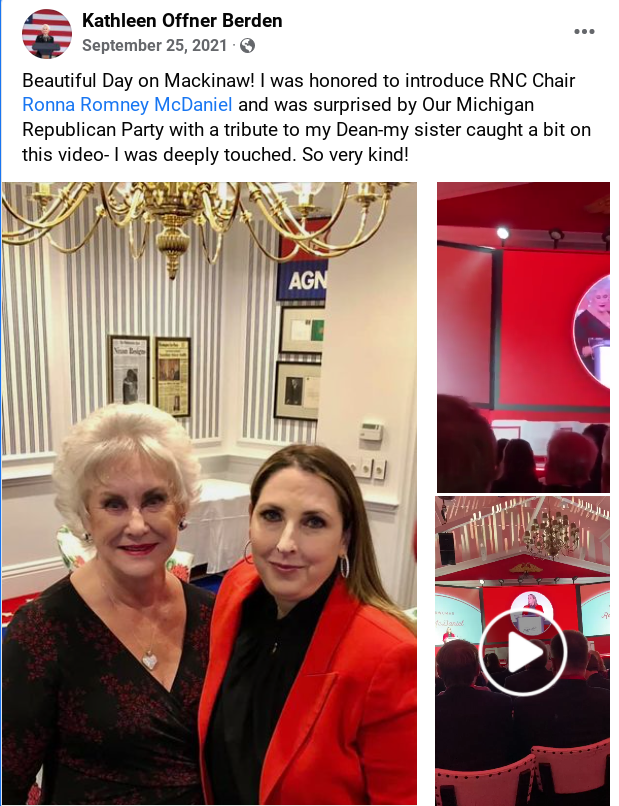The image size is (619, 806).
Task: Click the framed Nixon Resigns newspaper in photo
Action: [129, 370]
